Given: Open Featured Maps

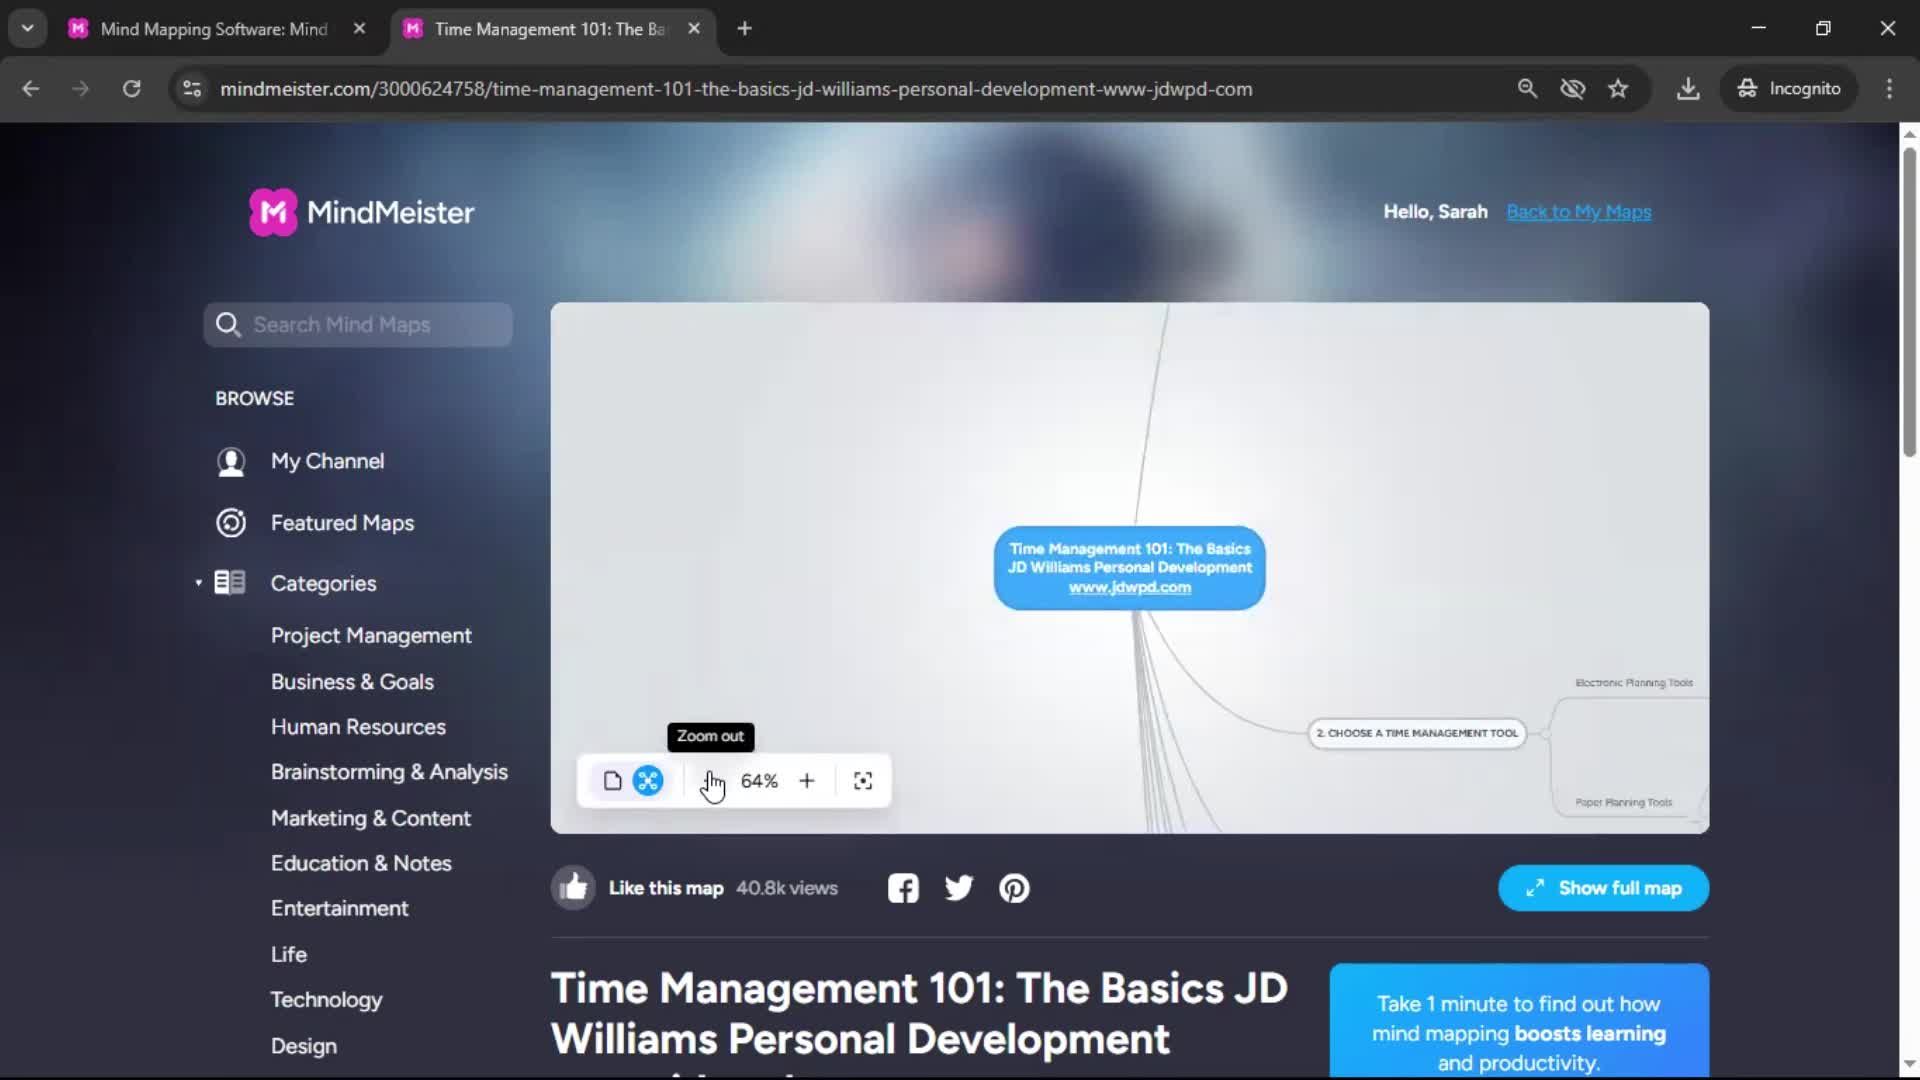Looking at the screenshot, I should pos(342,523).
